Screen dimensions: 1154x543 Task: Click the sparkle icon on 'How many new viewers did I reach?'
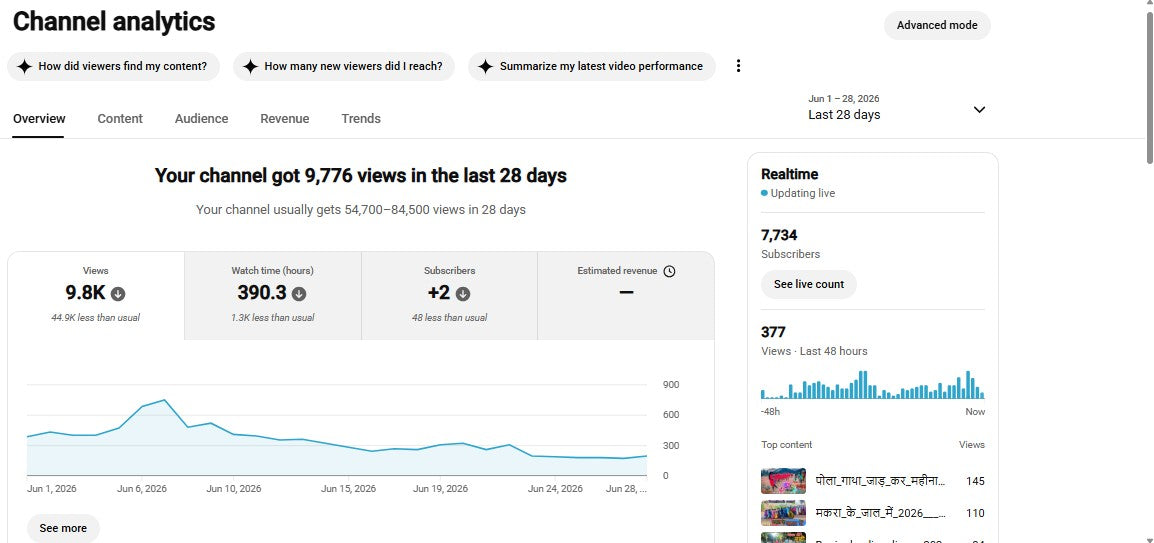coord(250,66)
